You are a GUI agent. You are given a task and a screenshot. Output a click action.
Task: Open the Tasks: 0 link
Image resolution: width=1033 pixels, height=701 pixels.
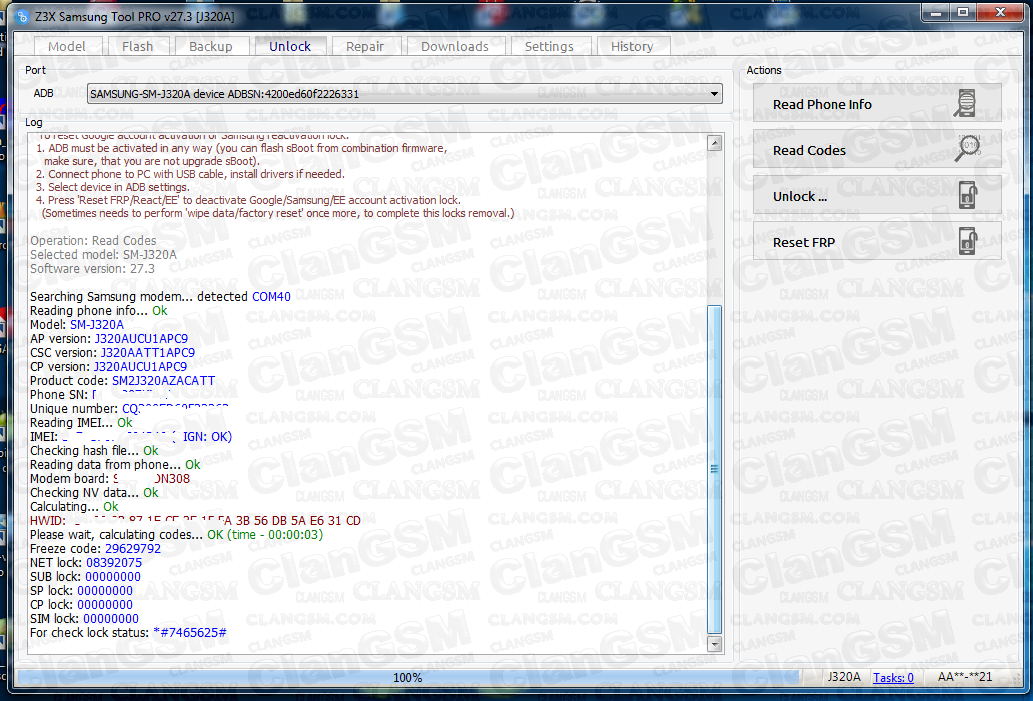893,677
